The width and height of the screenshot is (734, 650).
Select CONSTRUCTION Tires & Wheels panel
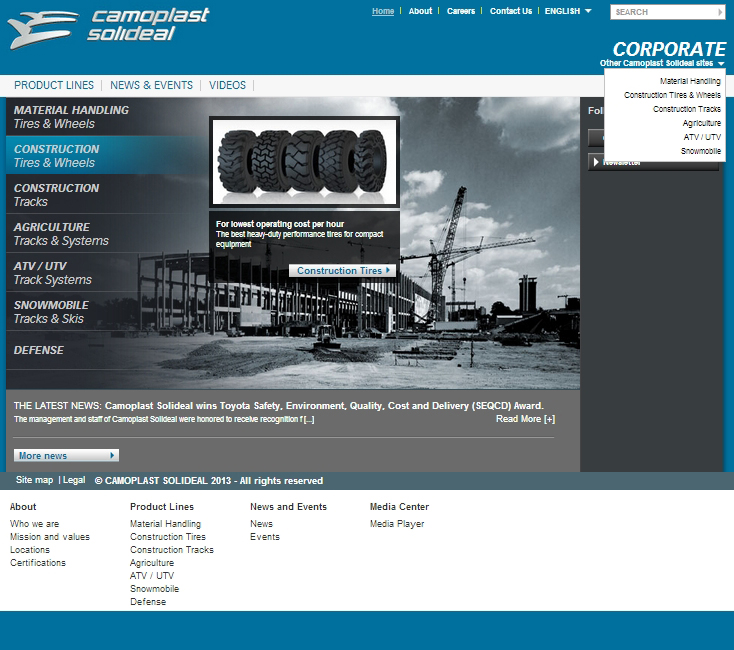click(x=107, y=155)
